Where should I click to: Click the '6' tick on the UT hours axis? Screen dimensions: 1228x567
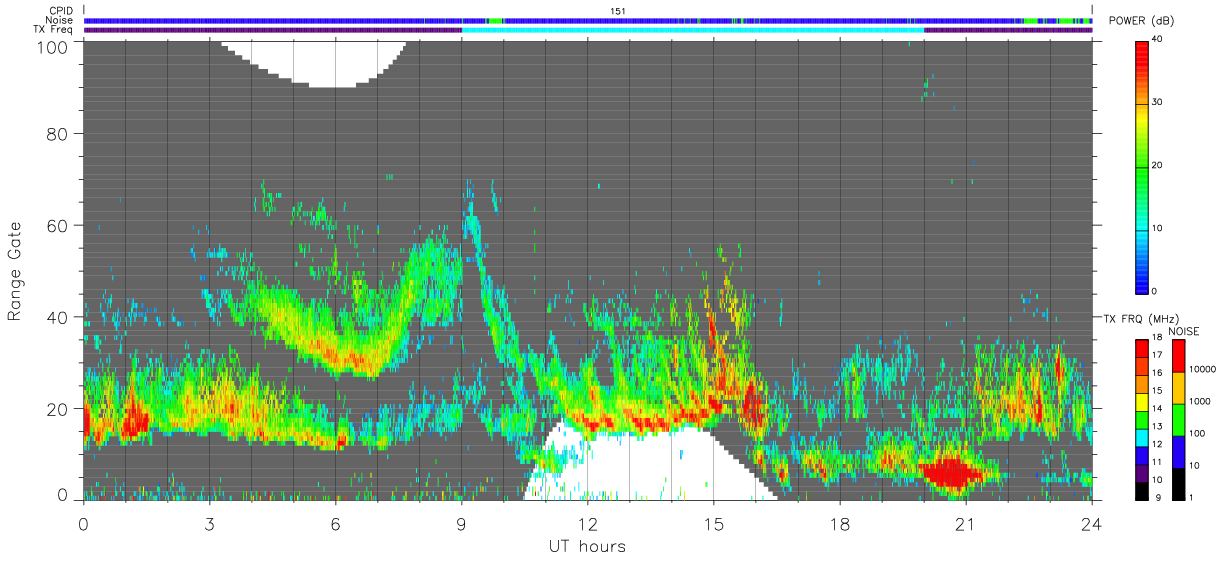coord(335,523)
